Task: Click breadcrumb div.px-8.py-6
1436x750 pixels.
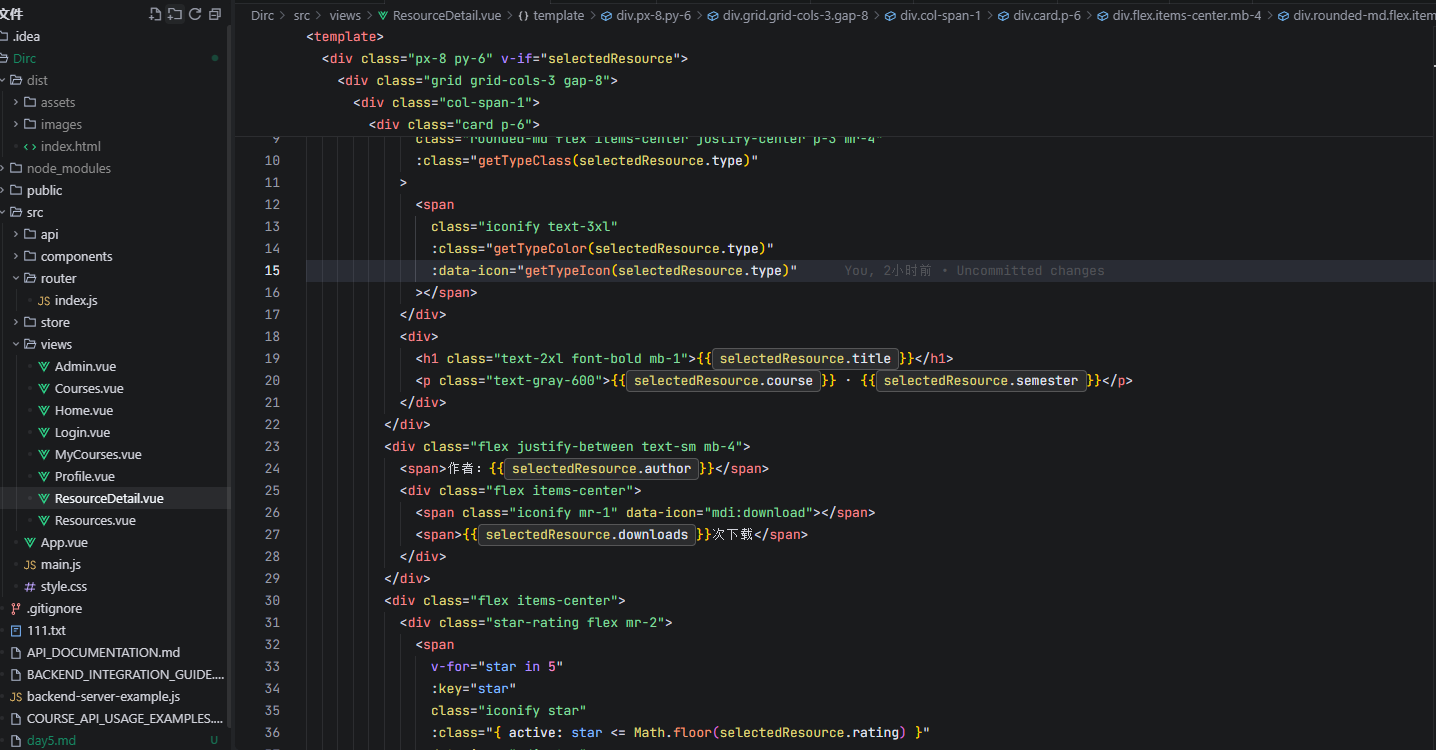Action: coord(654,16)
